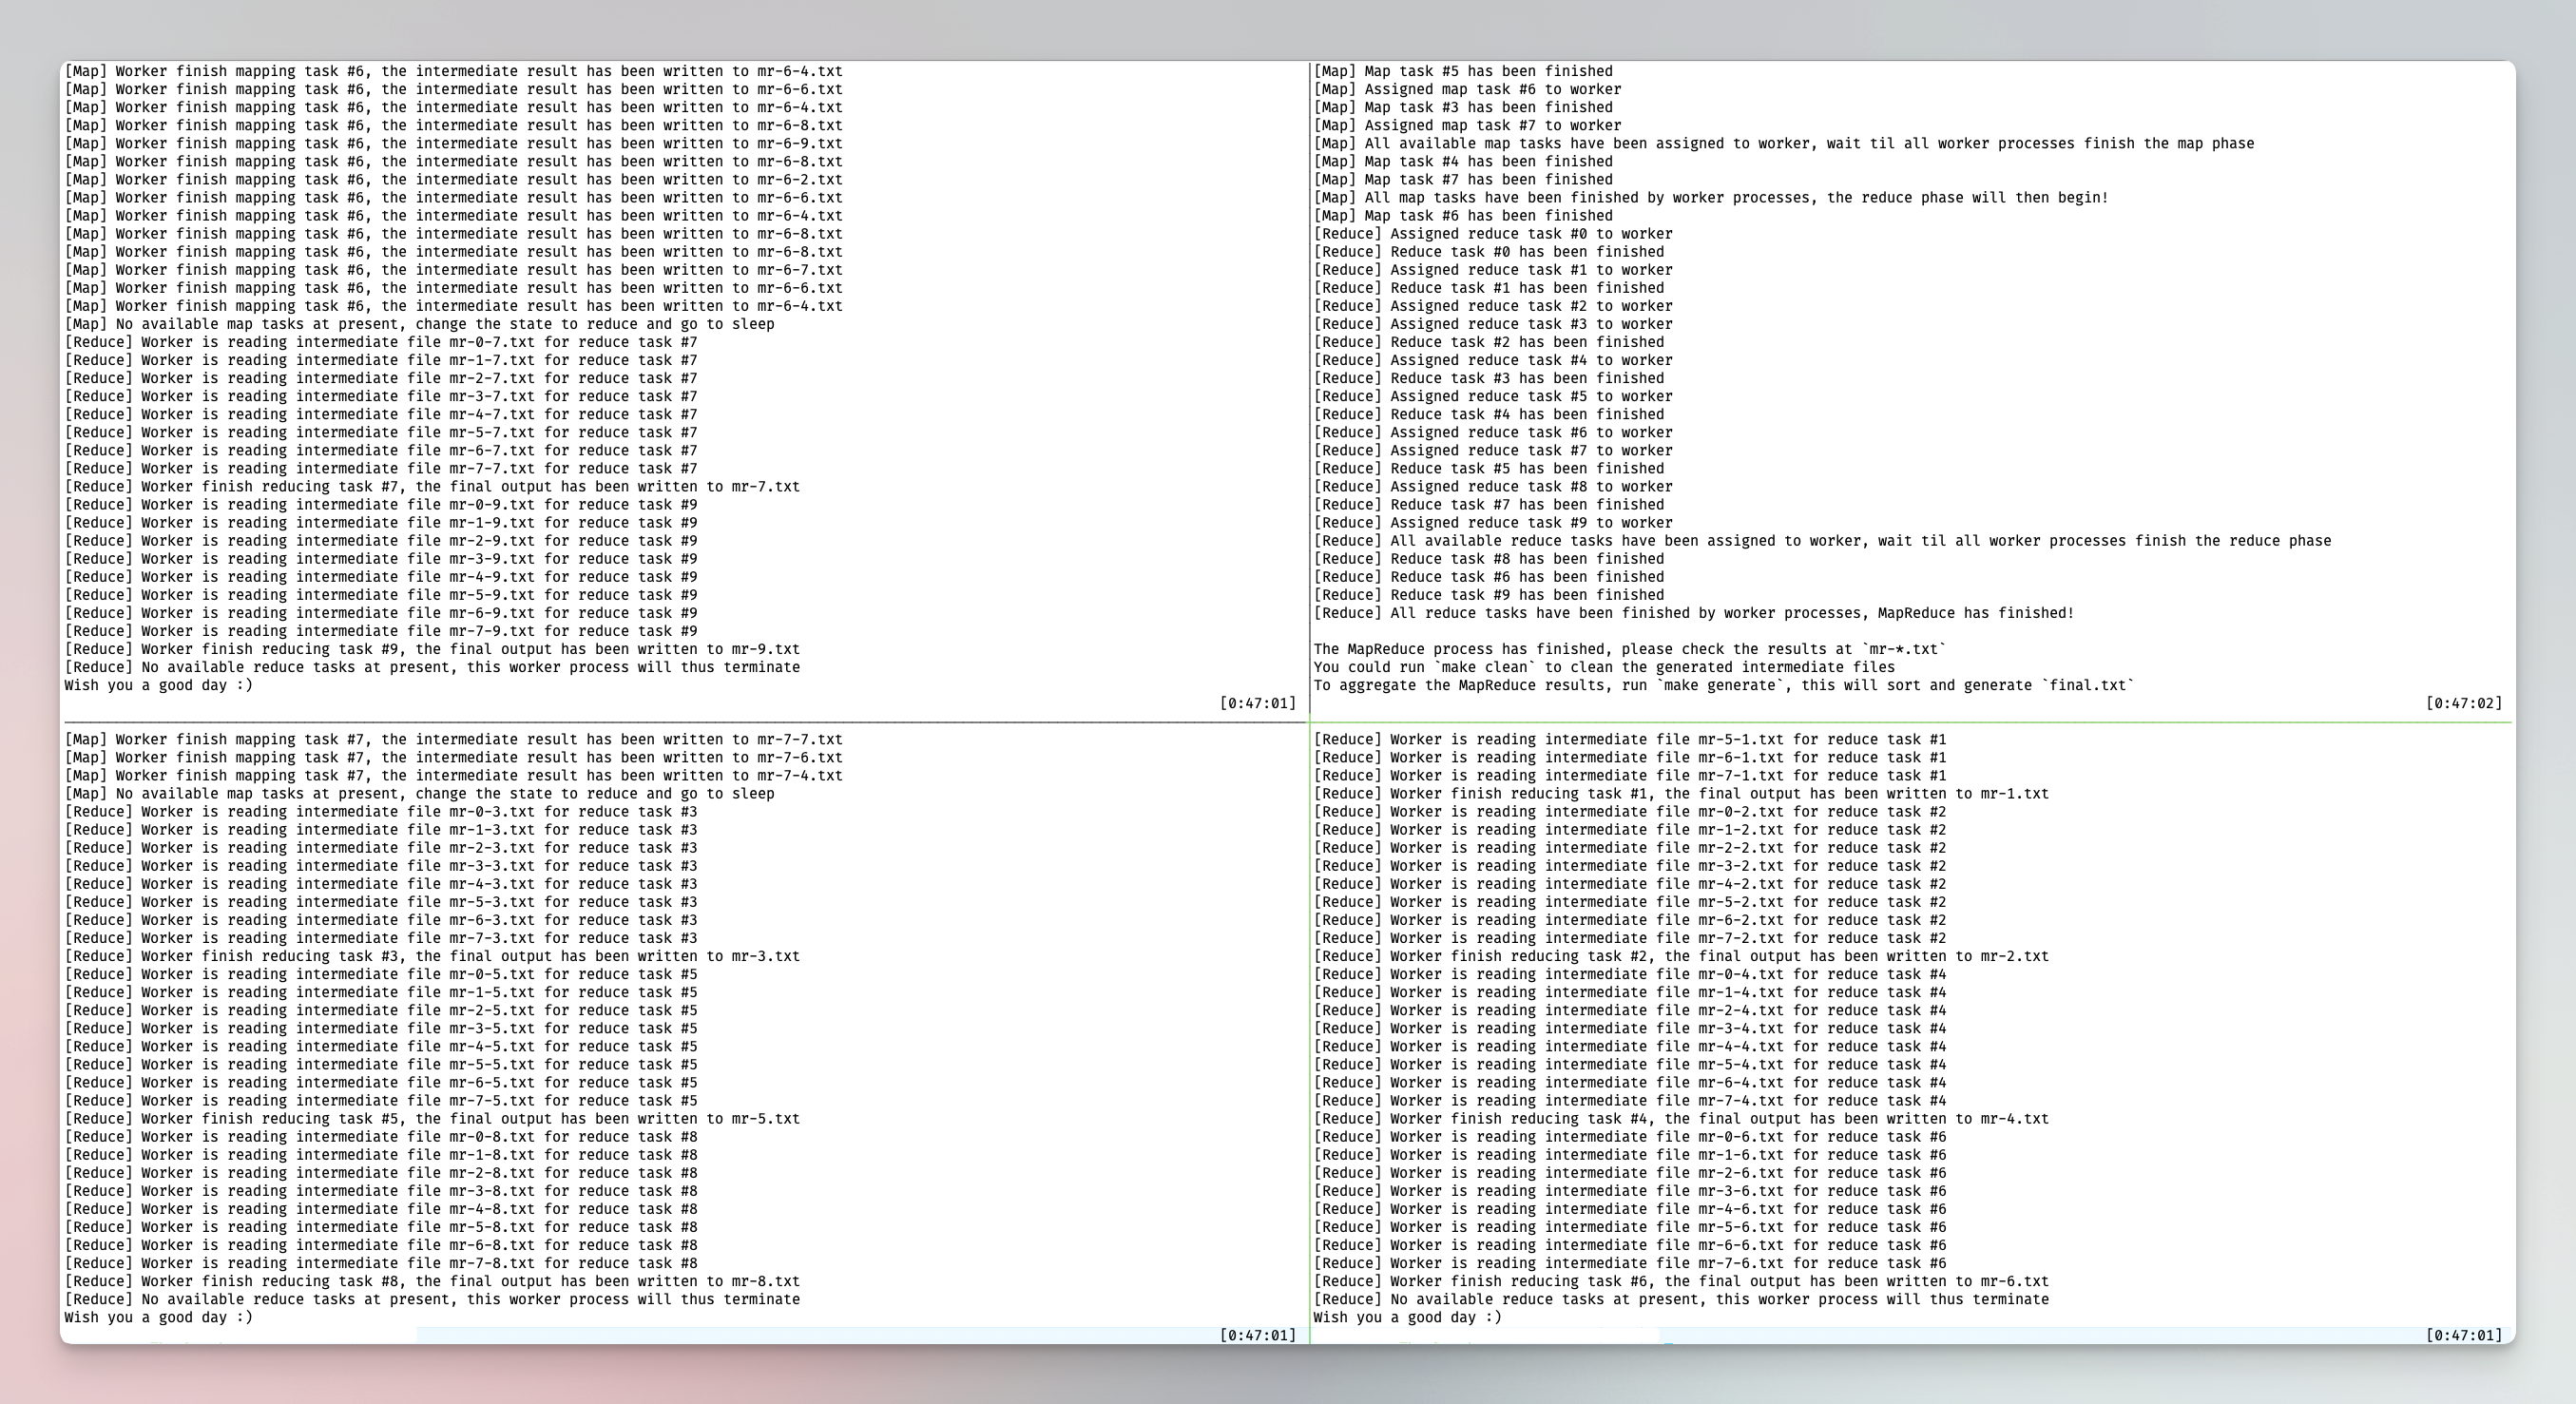
Task: Click 'Assigned reduce task #5 to worker'
Action: (1493, 396)
